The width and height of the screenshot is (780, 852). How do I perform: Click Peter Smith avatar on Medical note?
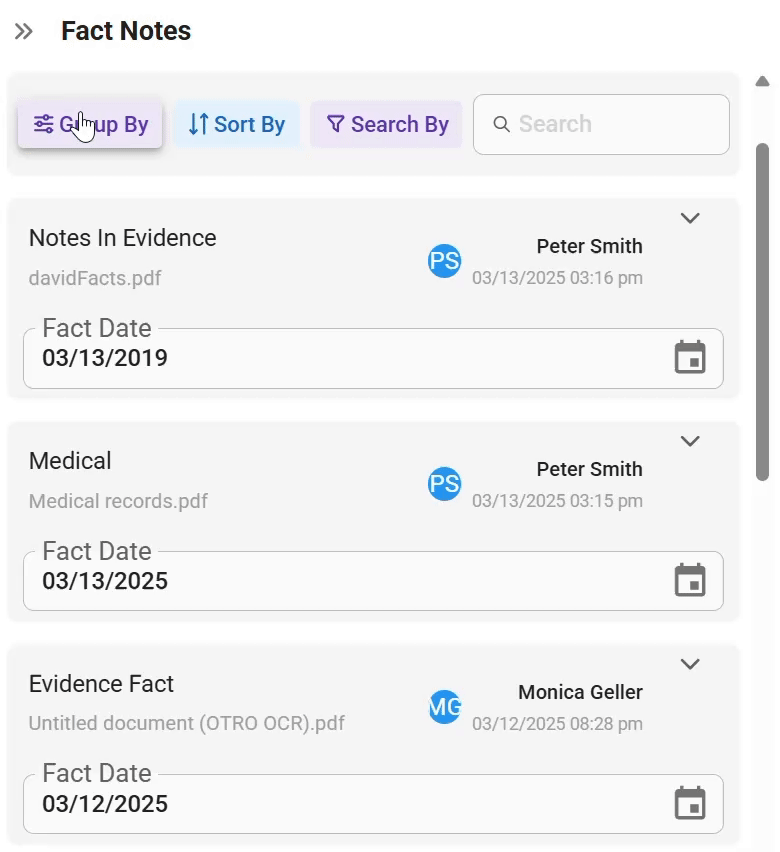coord(444,484)
